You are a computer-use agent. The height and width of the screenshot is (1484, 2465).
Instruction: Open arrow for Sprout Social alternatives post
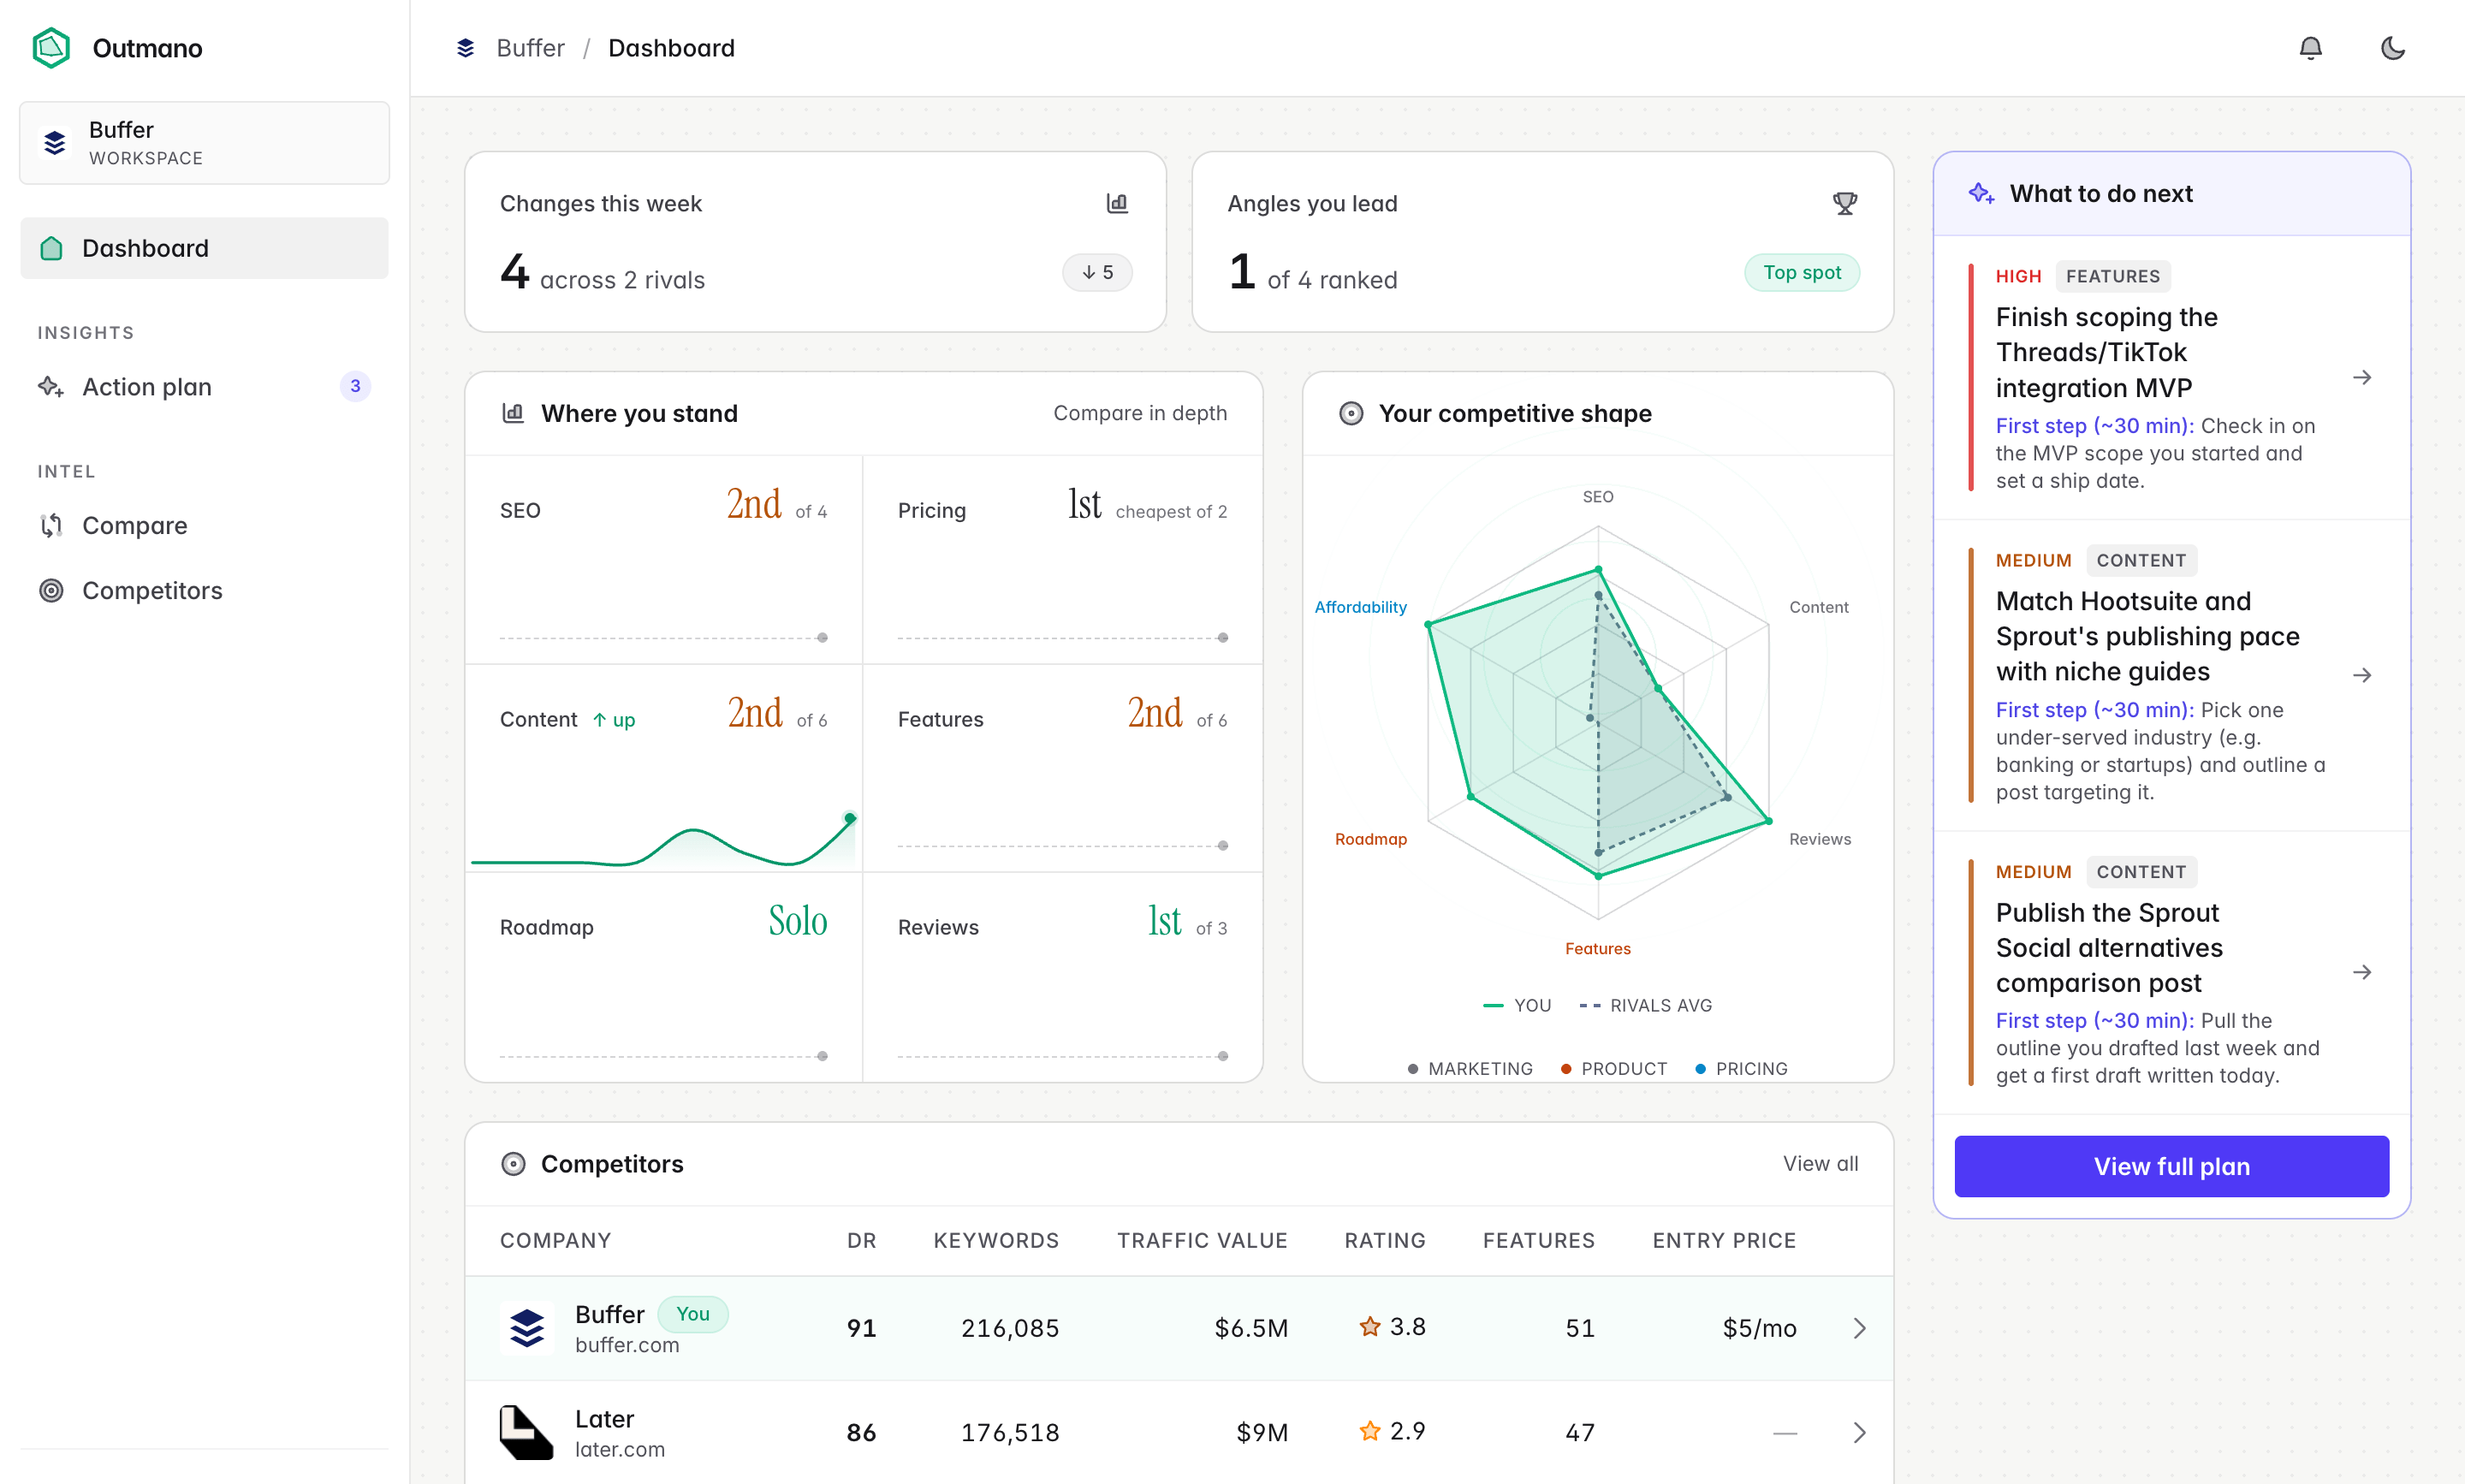2361,973
